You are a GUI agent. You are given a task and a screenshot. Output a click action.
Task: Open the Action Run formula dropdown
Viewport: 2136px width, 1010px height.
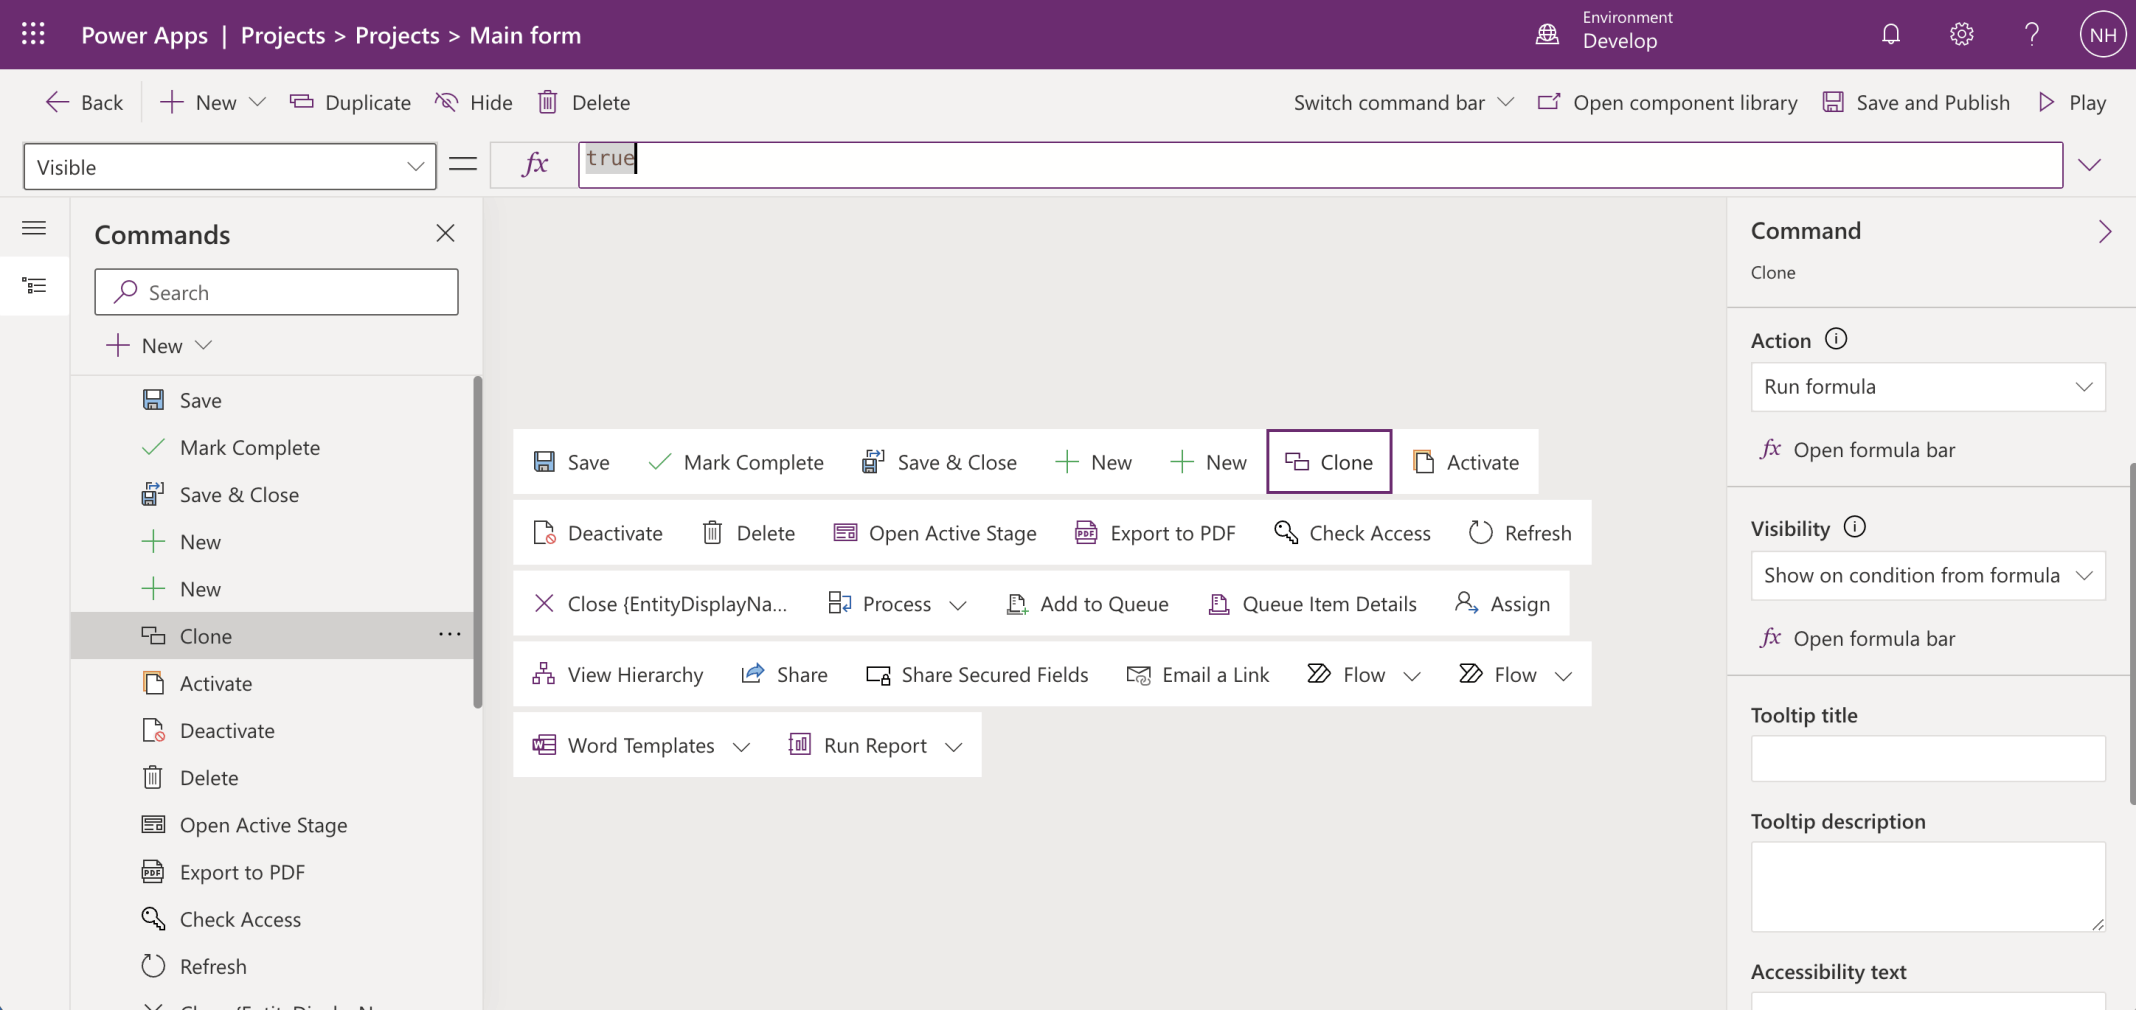pyautogui.click(x=1927, y=387)
